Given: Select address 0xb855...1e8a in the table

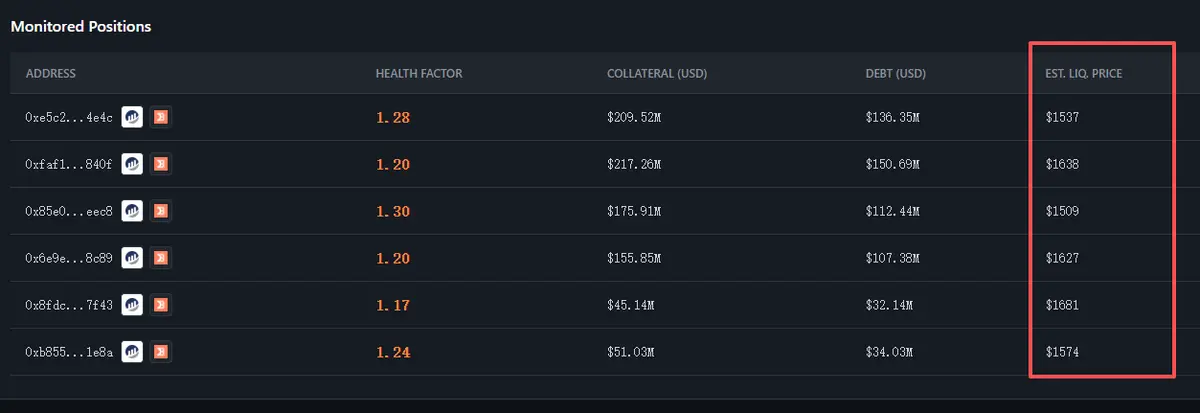Looking at the screenshot, I should (x=69, y=352).
